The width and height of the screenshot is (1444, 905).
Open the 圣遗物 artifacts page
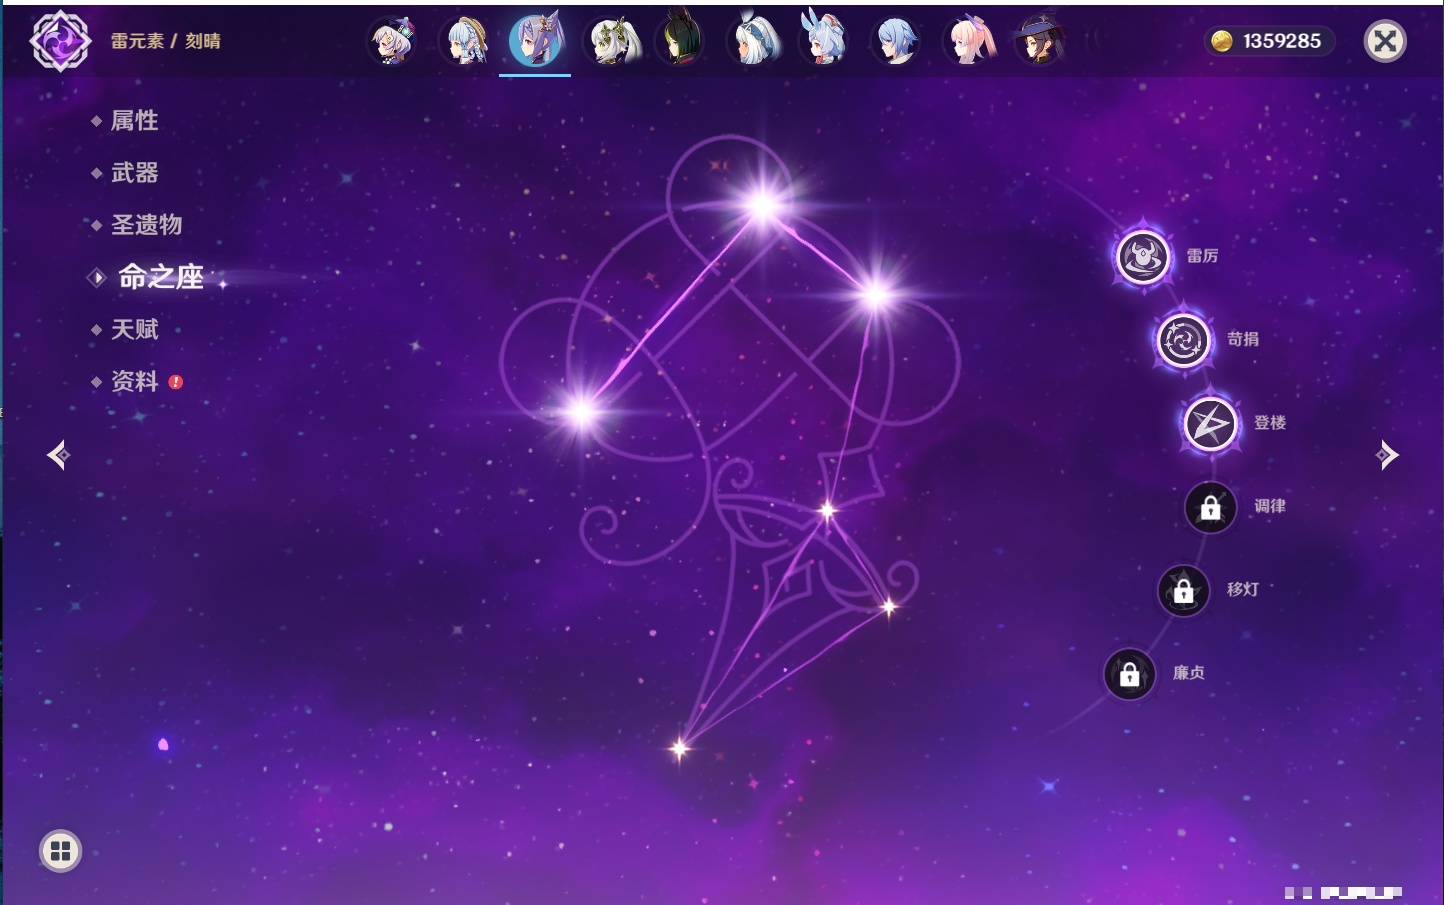click(x=147, y=225)
